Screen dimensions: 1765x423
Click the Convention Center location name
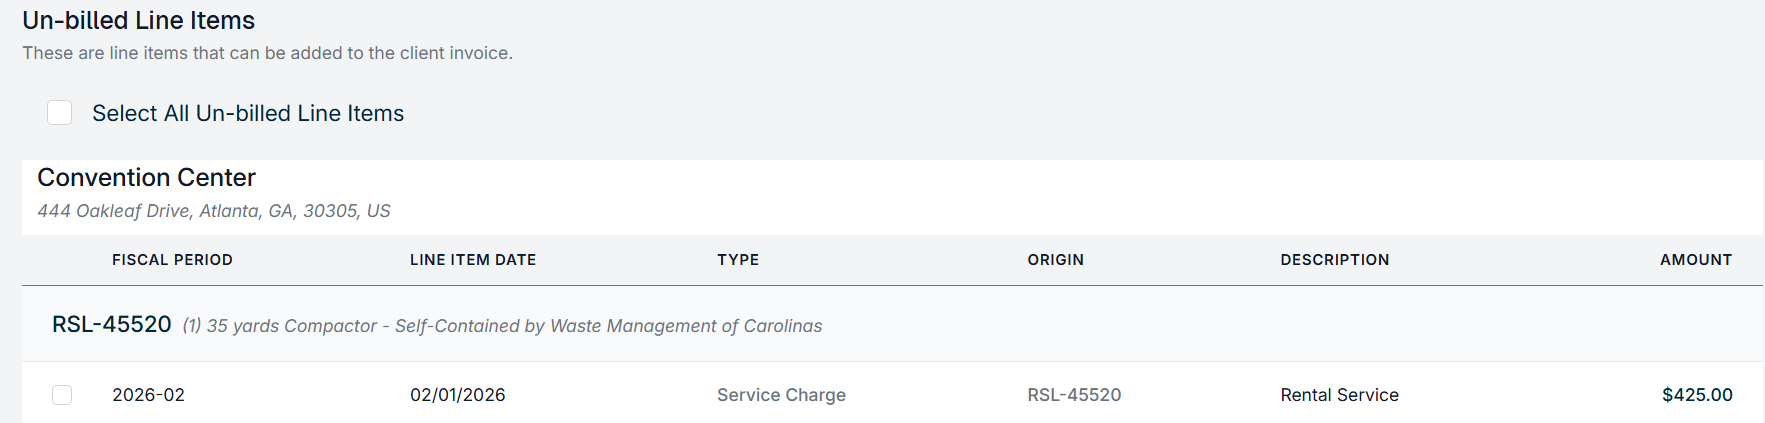click(x=146, y=178)
